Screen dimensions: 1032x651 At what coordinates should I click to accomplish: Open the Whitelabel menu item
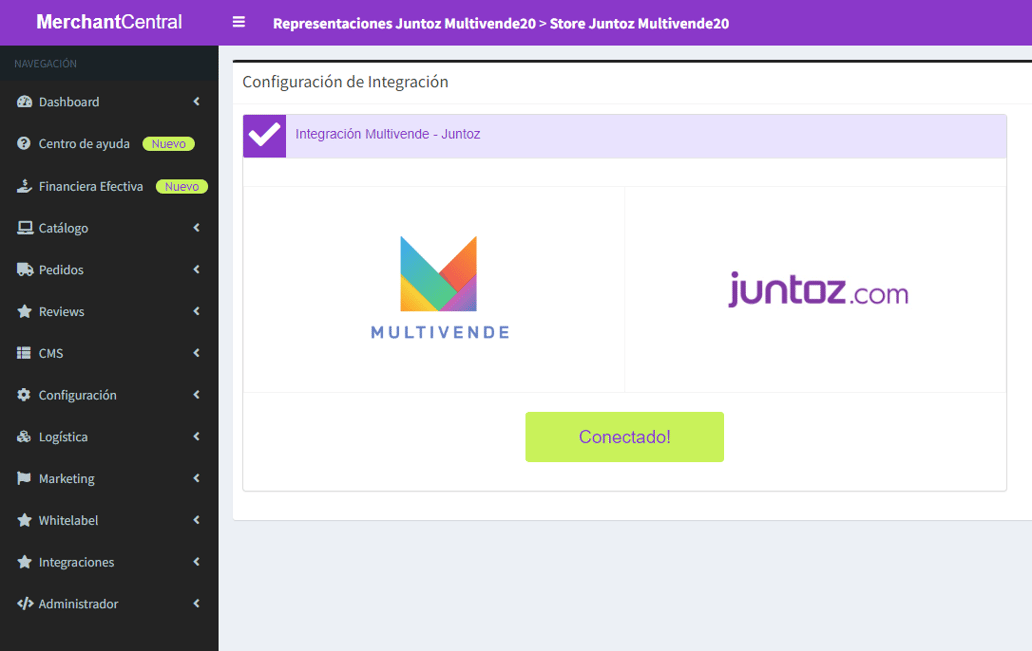point(109,520)
